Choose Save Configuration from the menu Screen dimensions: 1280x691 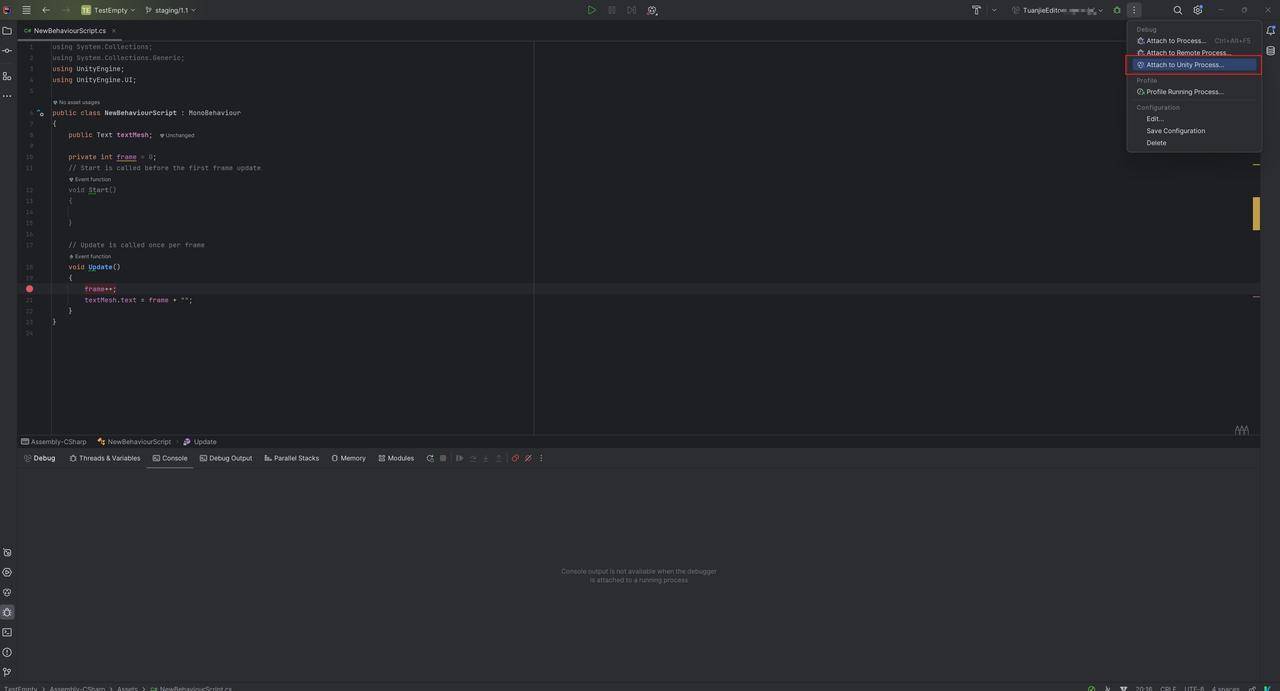pyautogui.click(x=1175, y=131)
